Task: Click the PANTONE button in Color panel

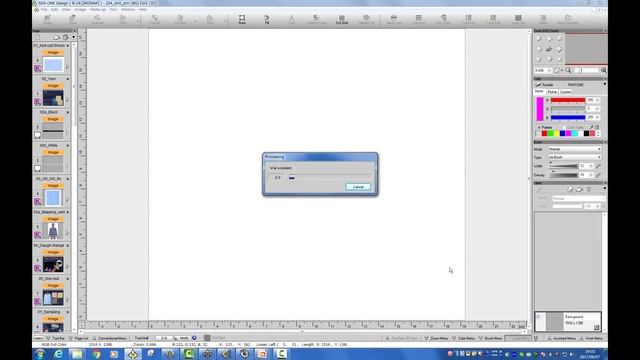Action: [x=576, y=84]
